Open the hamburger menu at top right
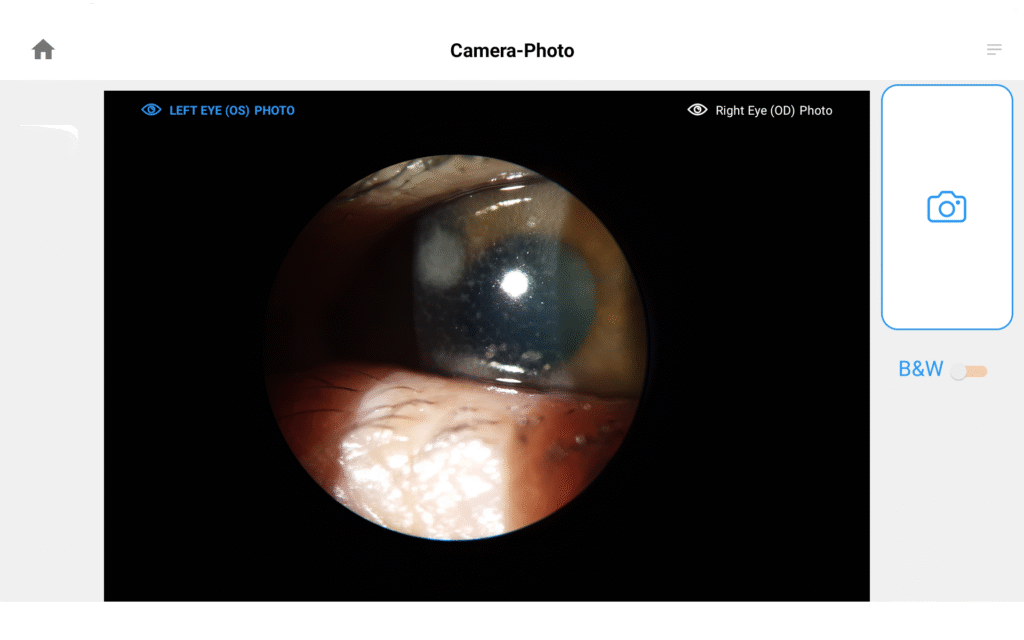The width and height of the screenshot is (1024, 640). 994,50
